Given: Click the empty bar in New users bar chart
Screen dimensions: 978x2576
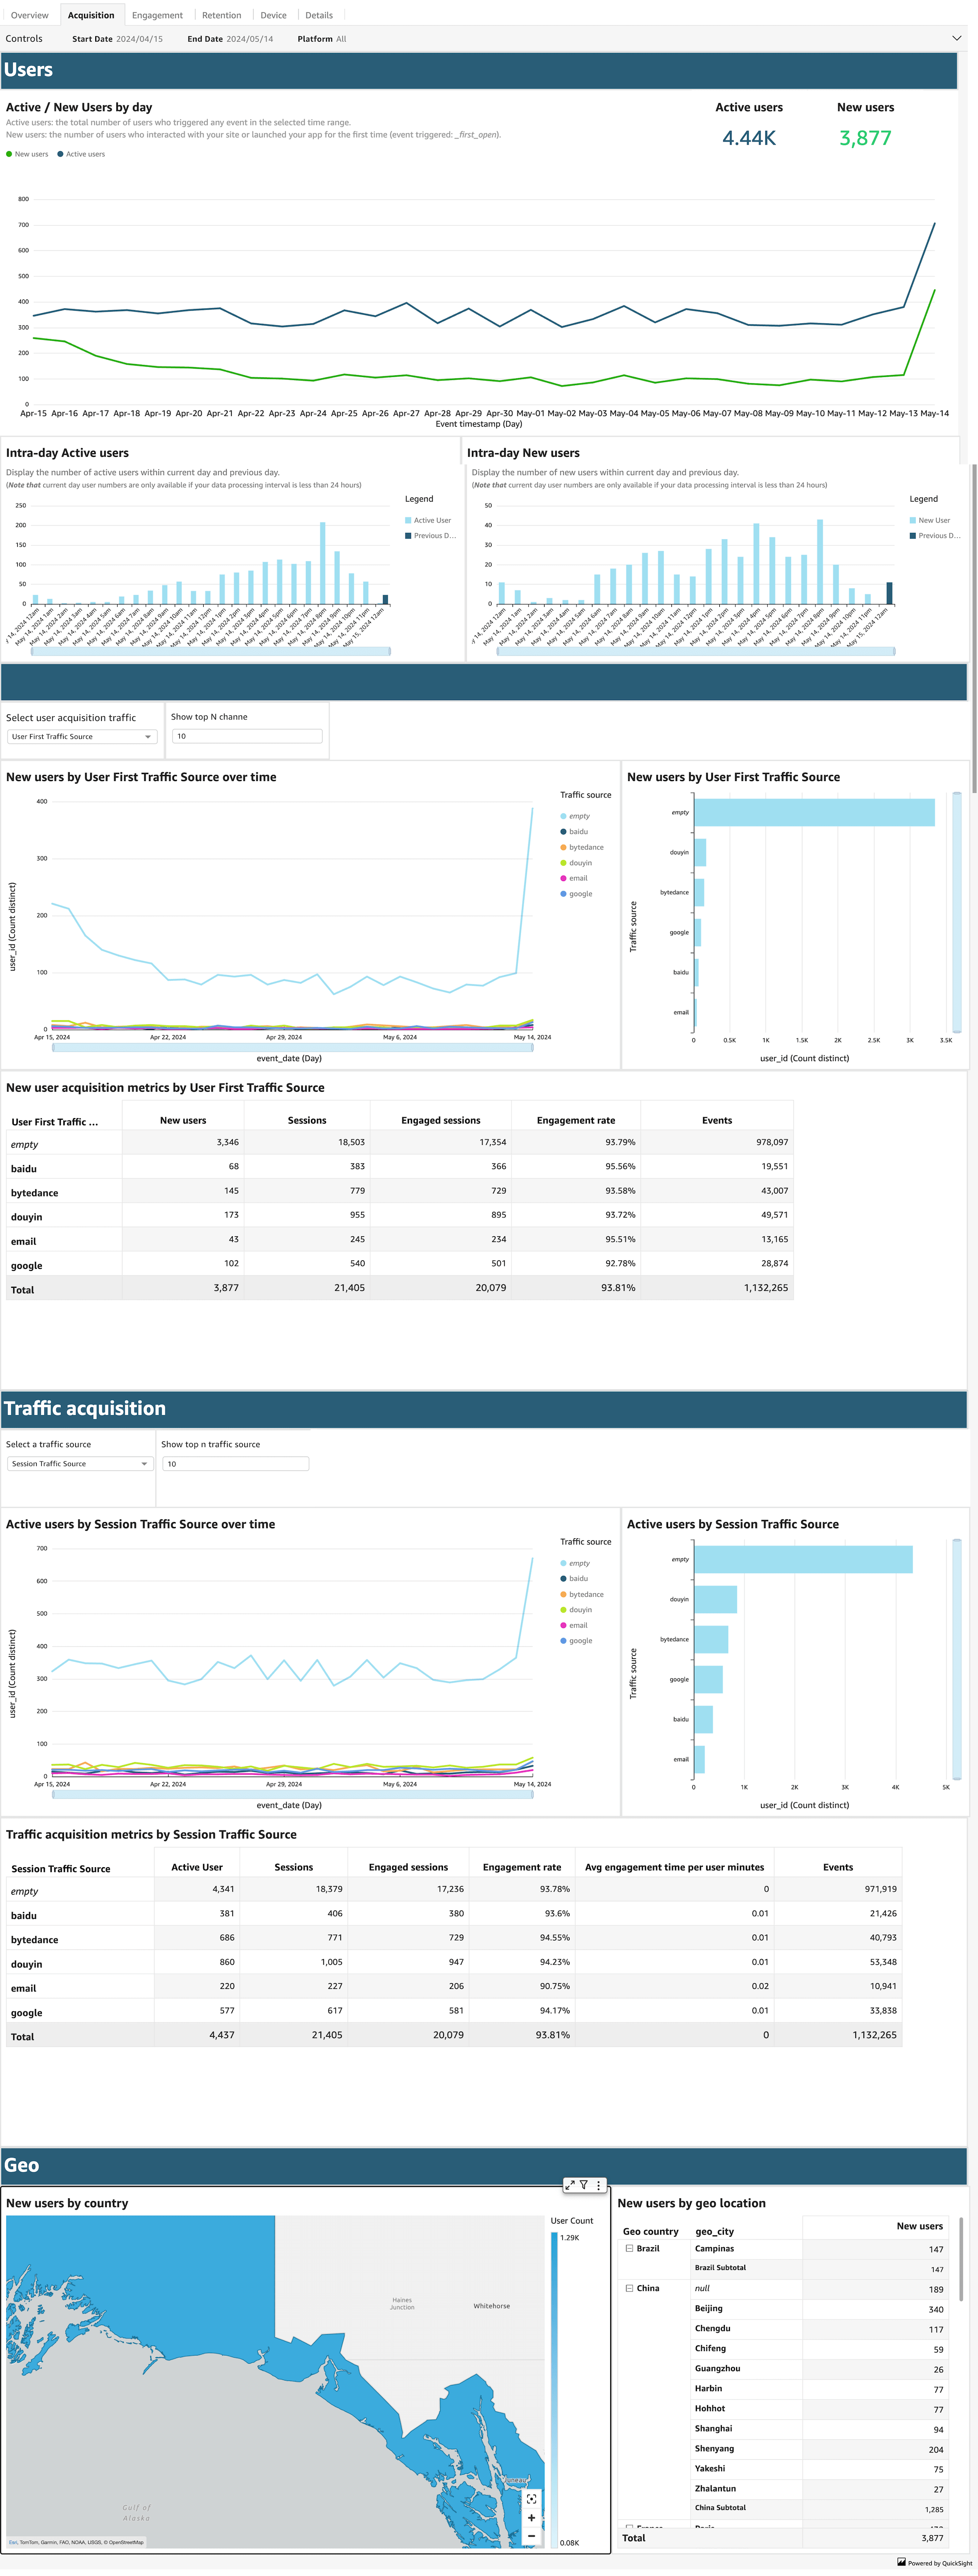Looking at the screenshot, I should click(814, 812).
